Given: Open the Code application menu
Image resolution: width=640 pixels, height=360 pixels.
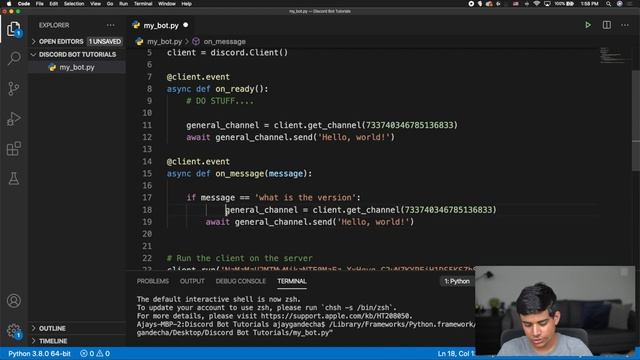Looking at the screenshot, I should click(x=24, y=4).
